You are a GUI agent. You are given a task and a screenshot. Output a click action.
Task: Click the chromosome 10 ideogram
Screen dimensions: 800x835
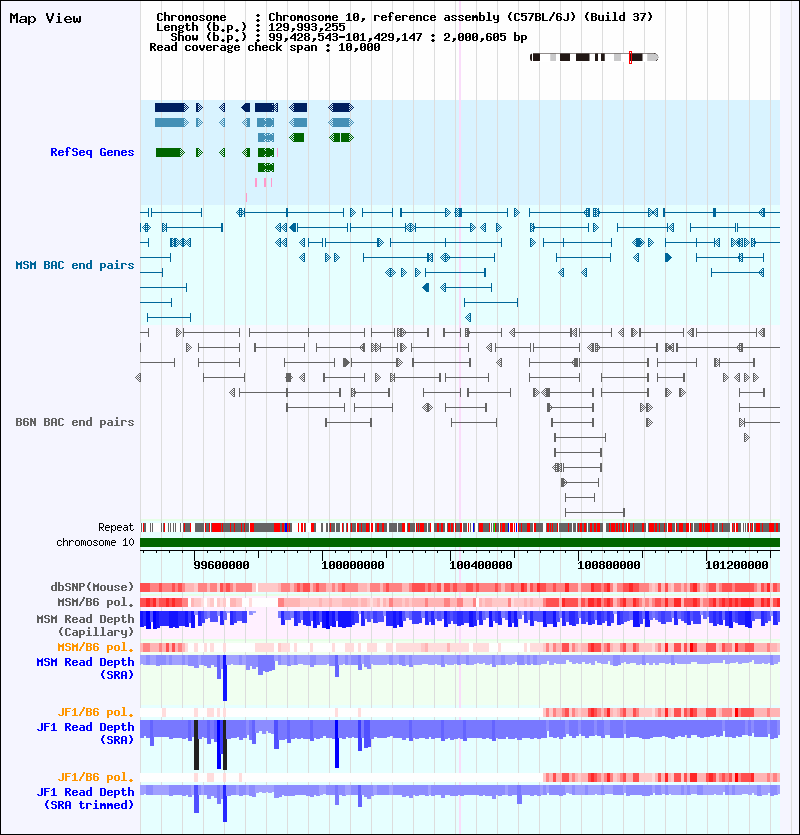point(594,57)
